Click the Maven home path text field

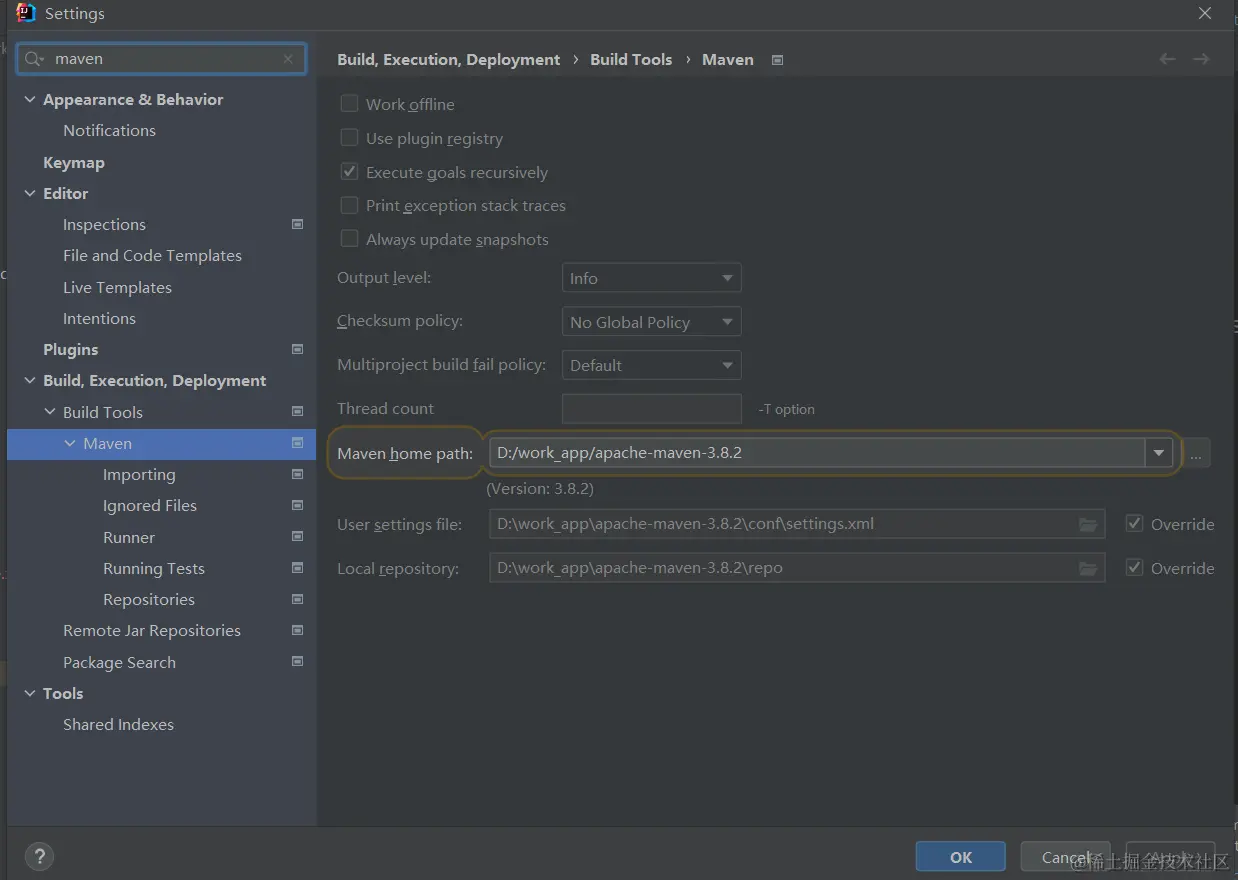(817, 453)
